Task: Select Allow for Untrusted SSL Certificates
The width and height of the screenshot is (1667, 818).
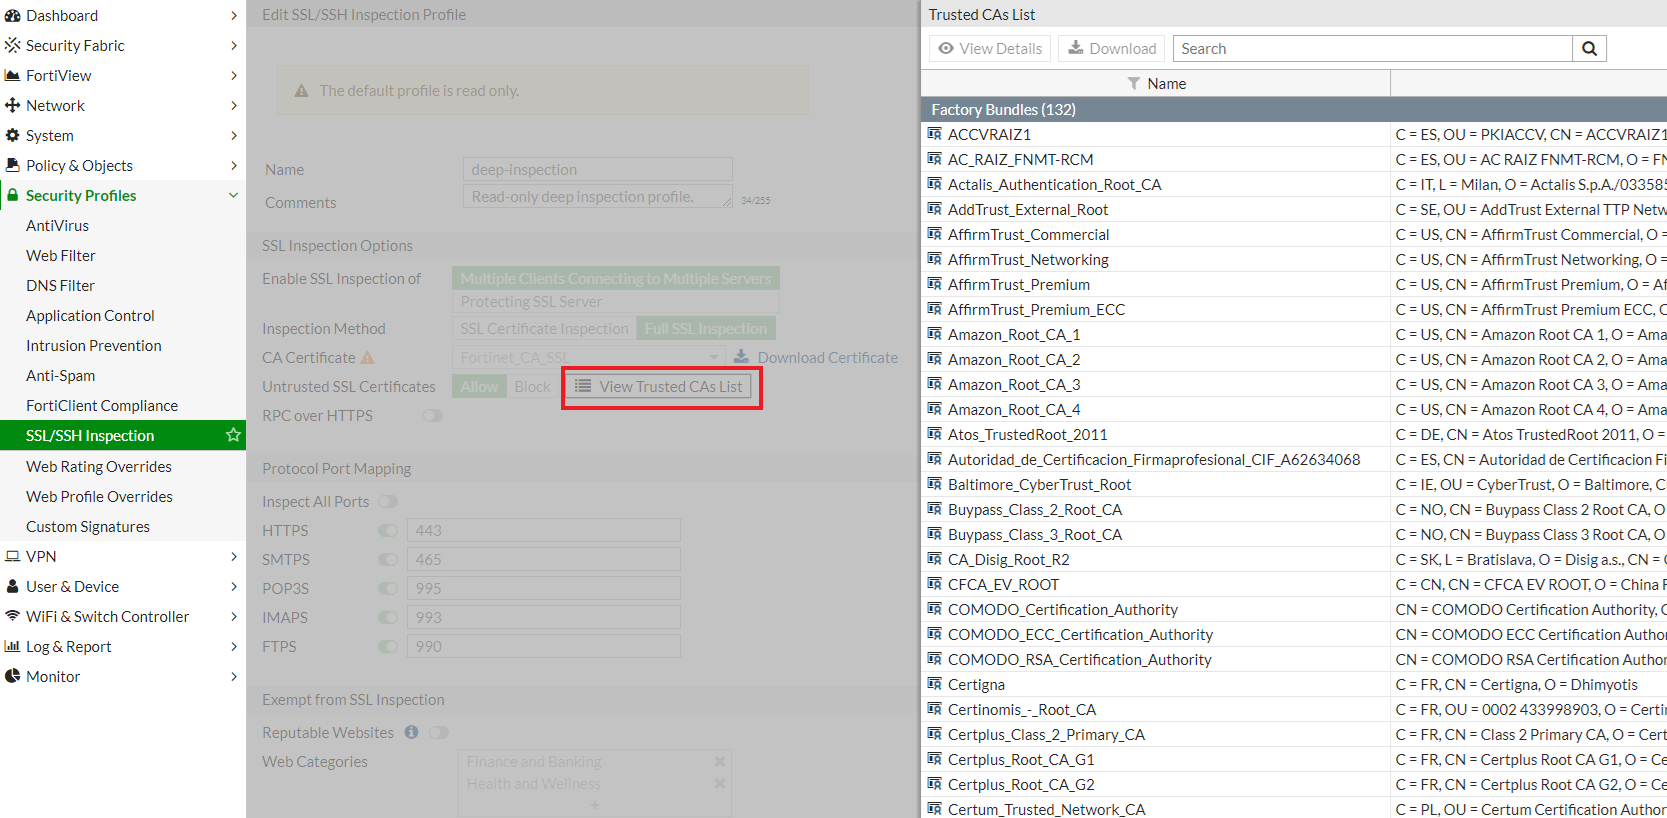Action: (x=479, y=387)
